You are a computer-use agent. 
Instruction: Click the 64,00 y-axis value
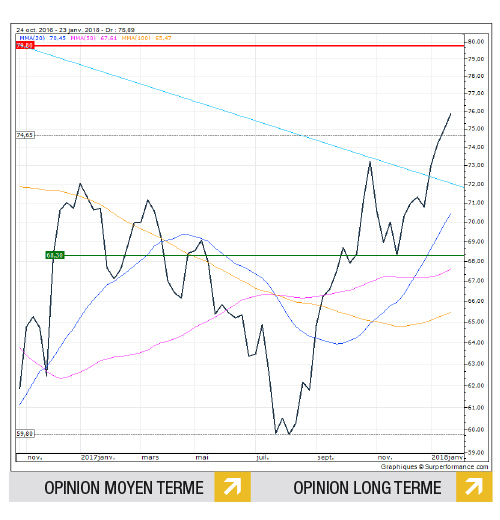476,342
